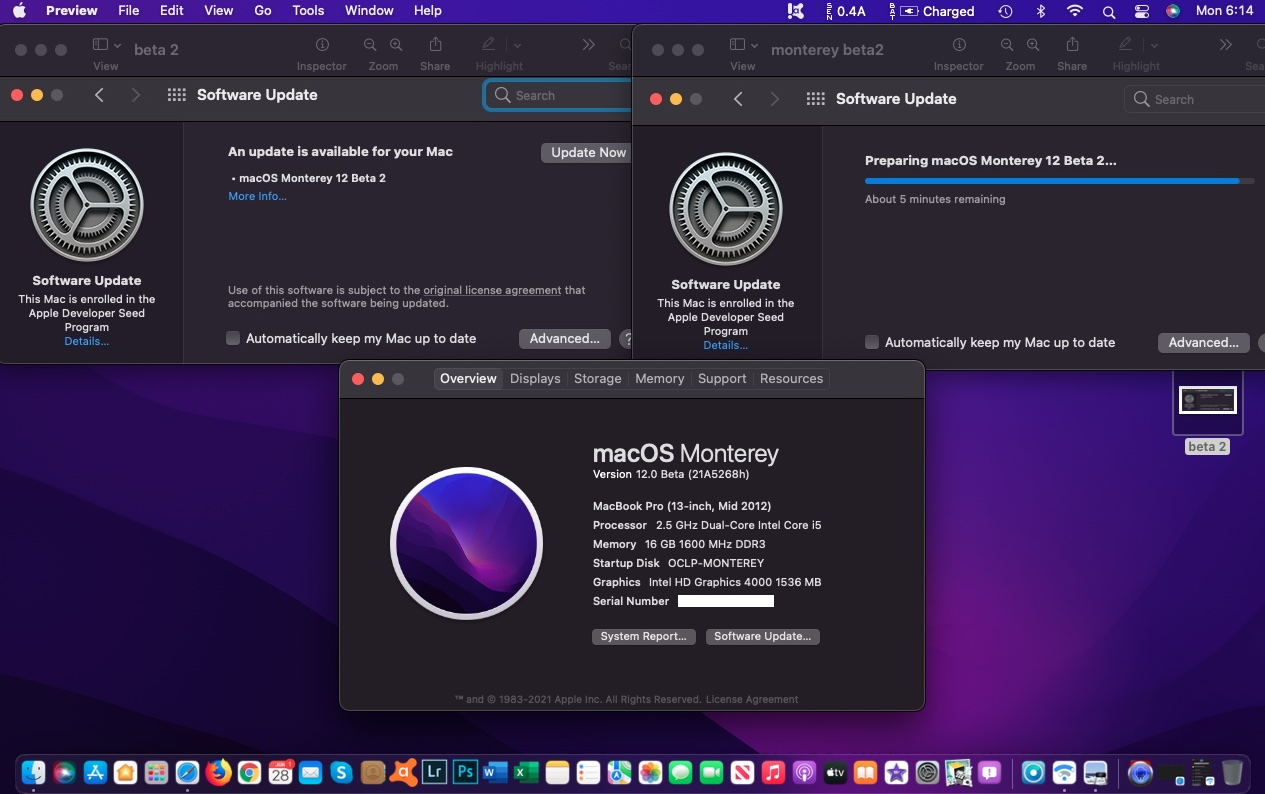Open Time Machine menu bar icon
This screenshot has width=1265, height=794.
point(1005,11)
